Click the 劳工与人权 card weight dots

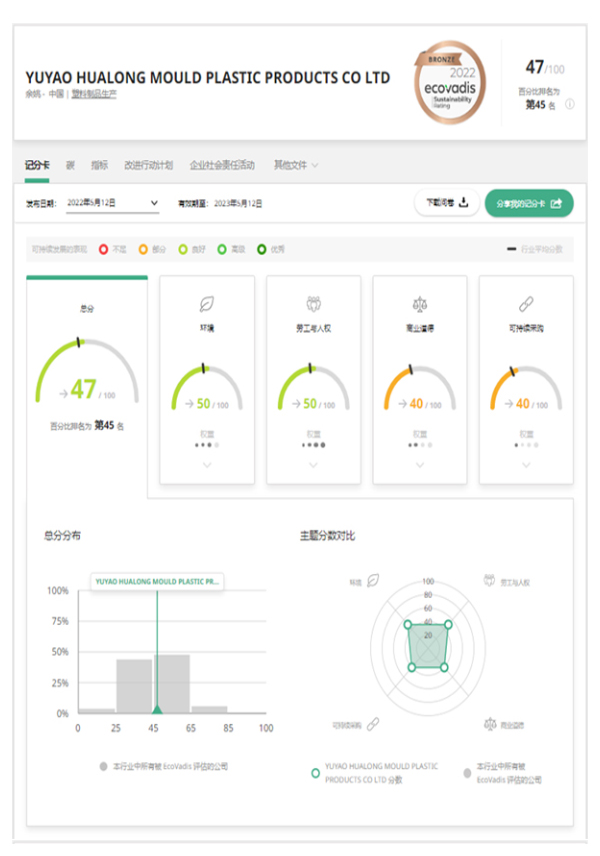[313, 445]
